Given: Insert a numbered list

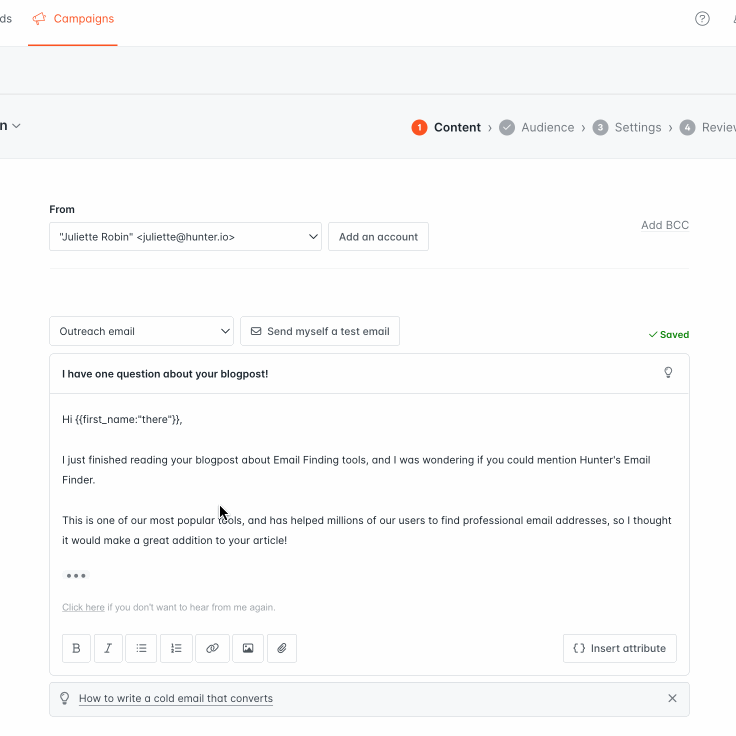Looking at the screenshot, I should (176, 648).
